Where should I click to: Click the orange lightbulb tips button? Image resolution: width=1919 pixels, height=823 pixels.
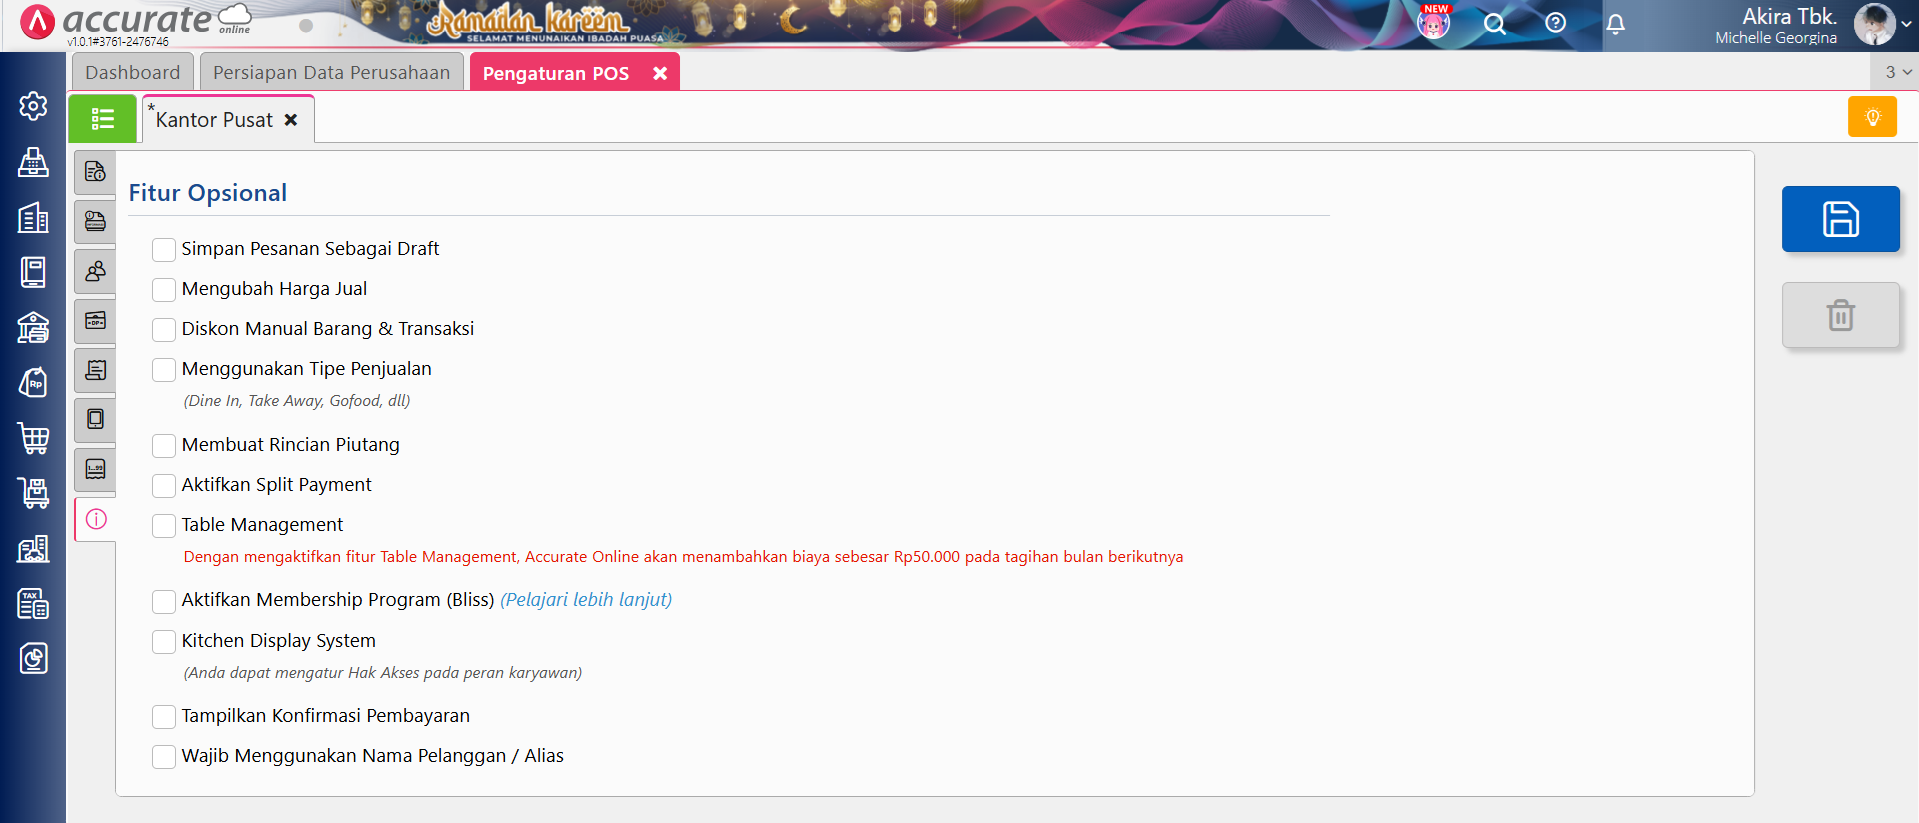(1872, 117)
